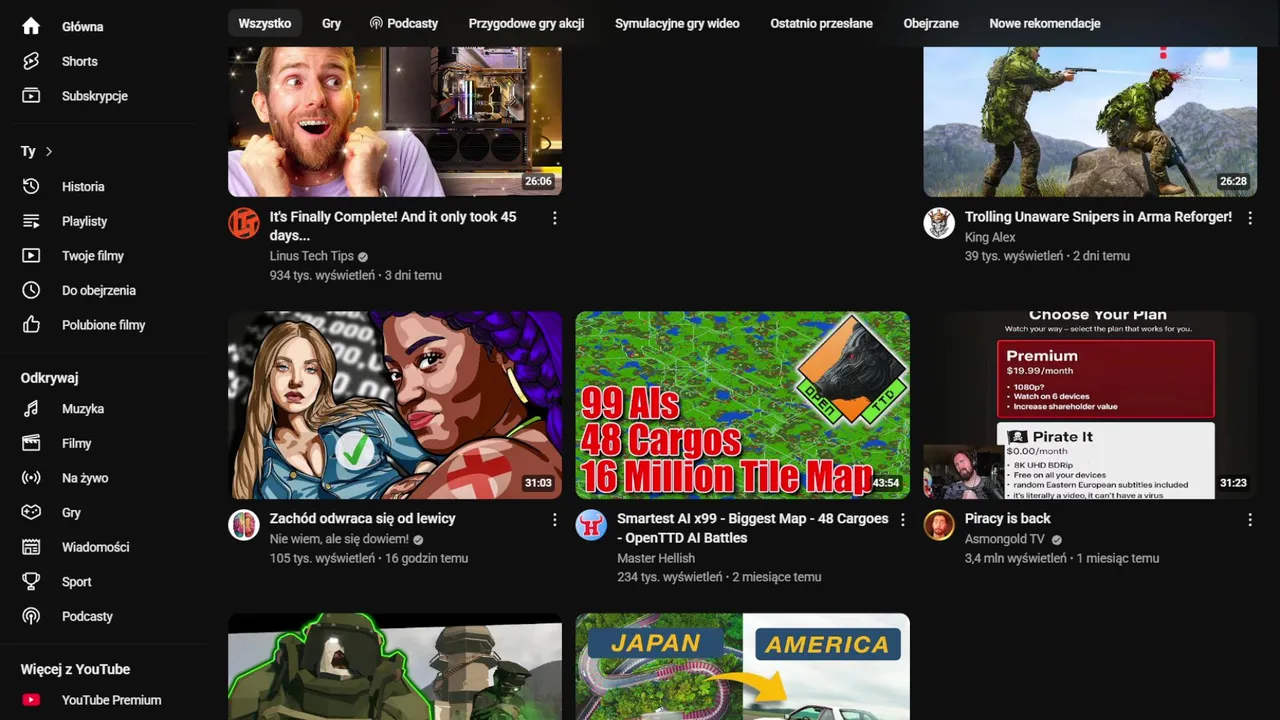Select the Podcasty filter chip
The height and width of the screenshot is (720, 1280).
click(404, 23)
